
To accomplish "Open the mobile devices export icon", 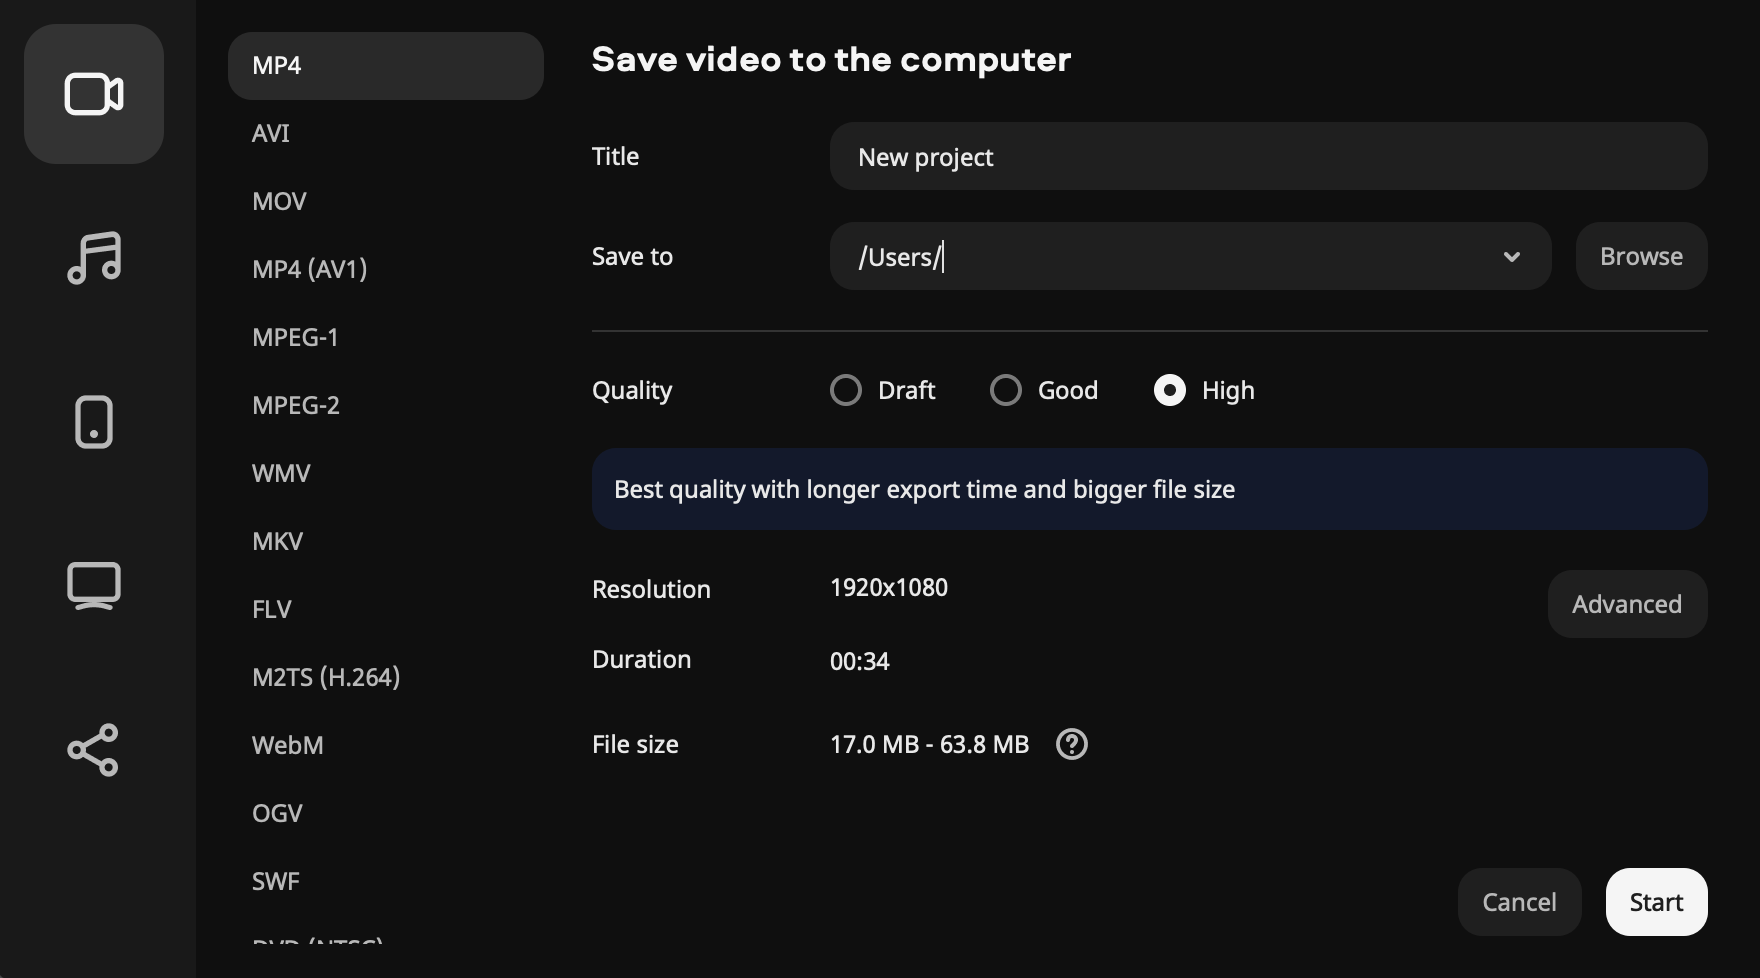I will pyautogui.click(x=94, y=422).
